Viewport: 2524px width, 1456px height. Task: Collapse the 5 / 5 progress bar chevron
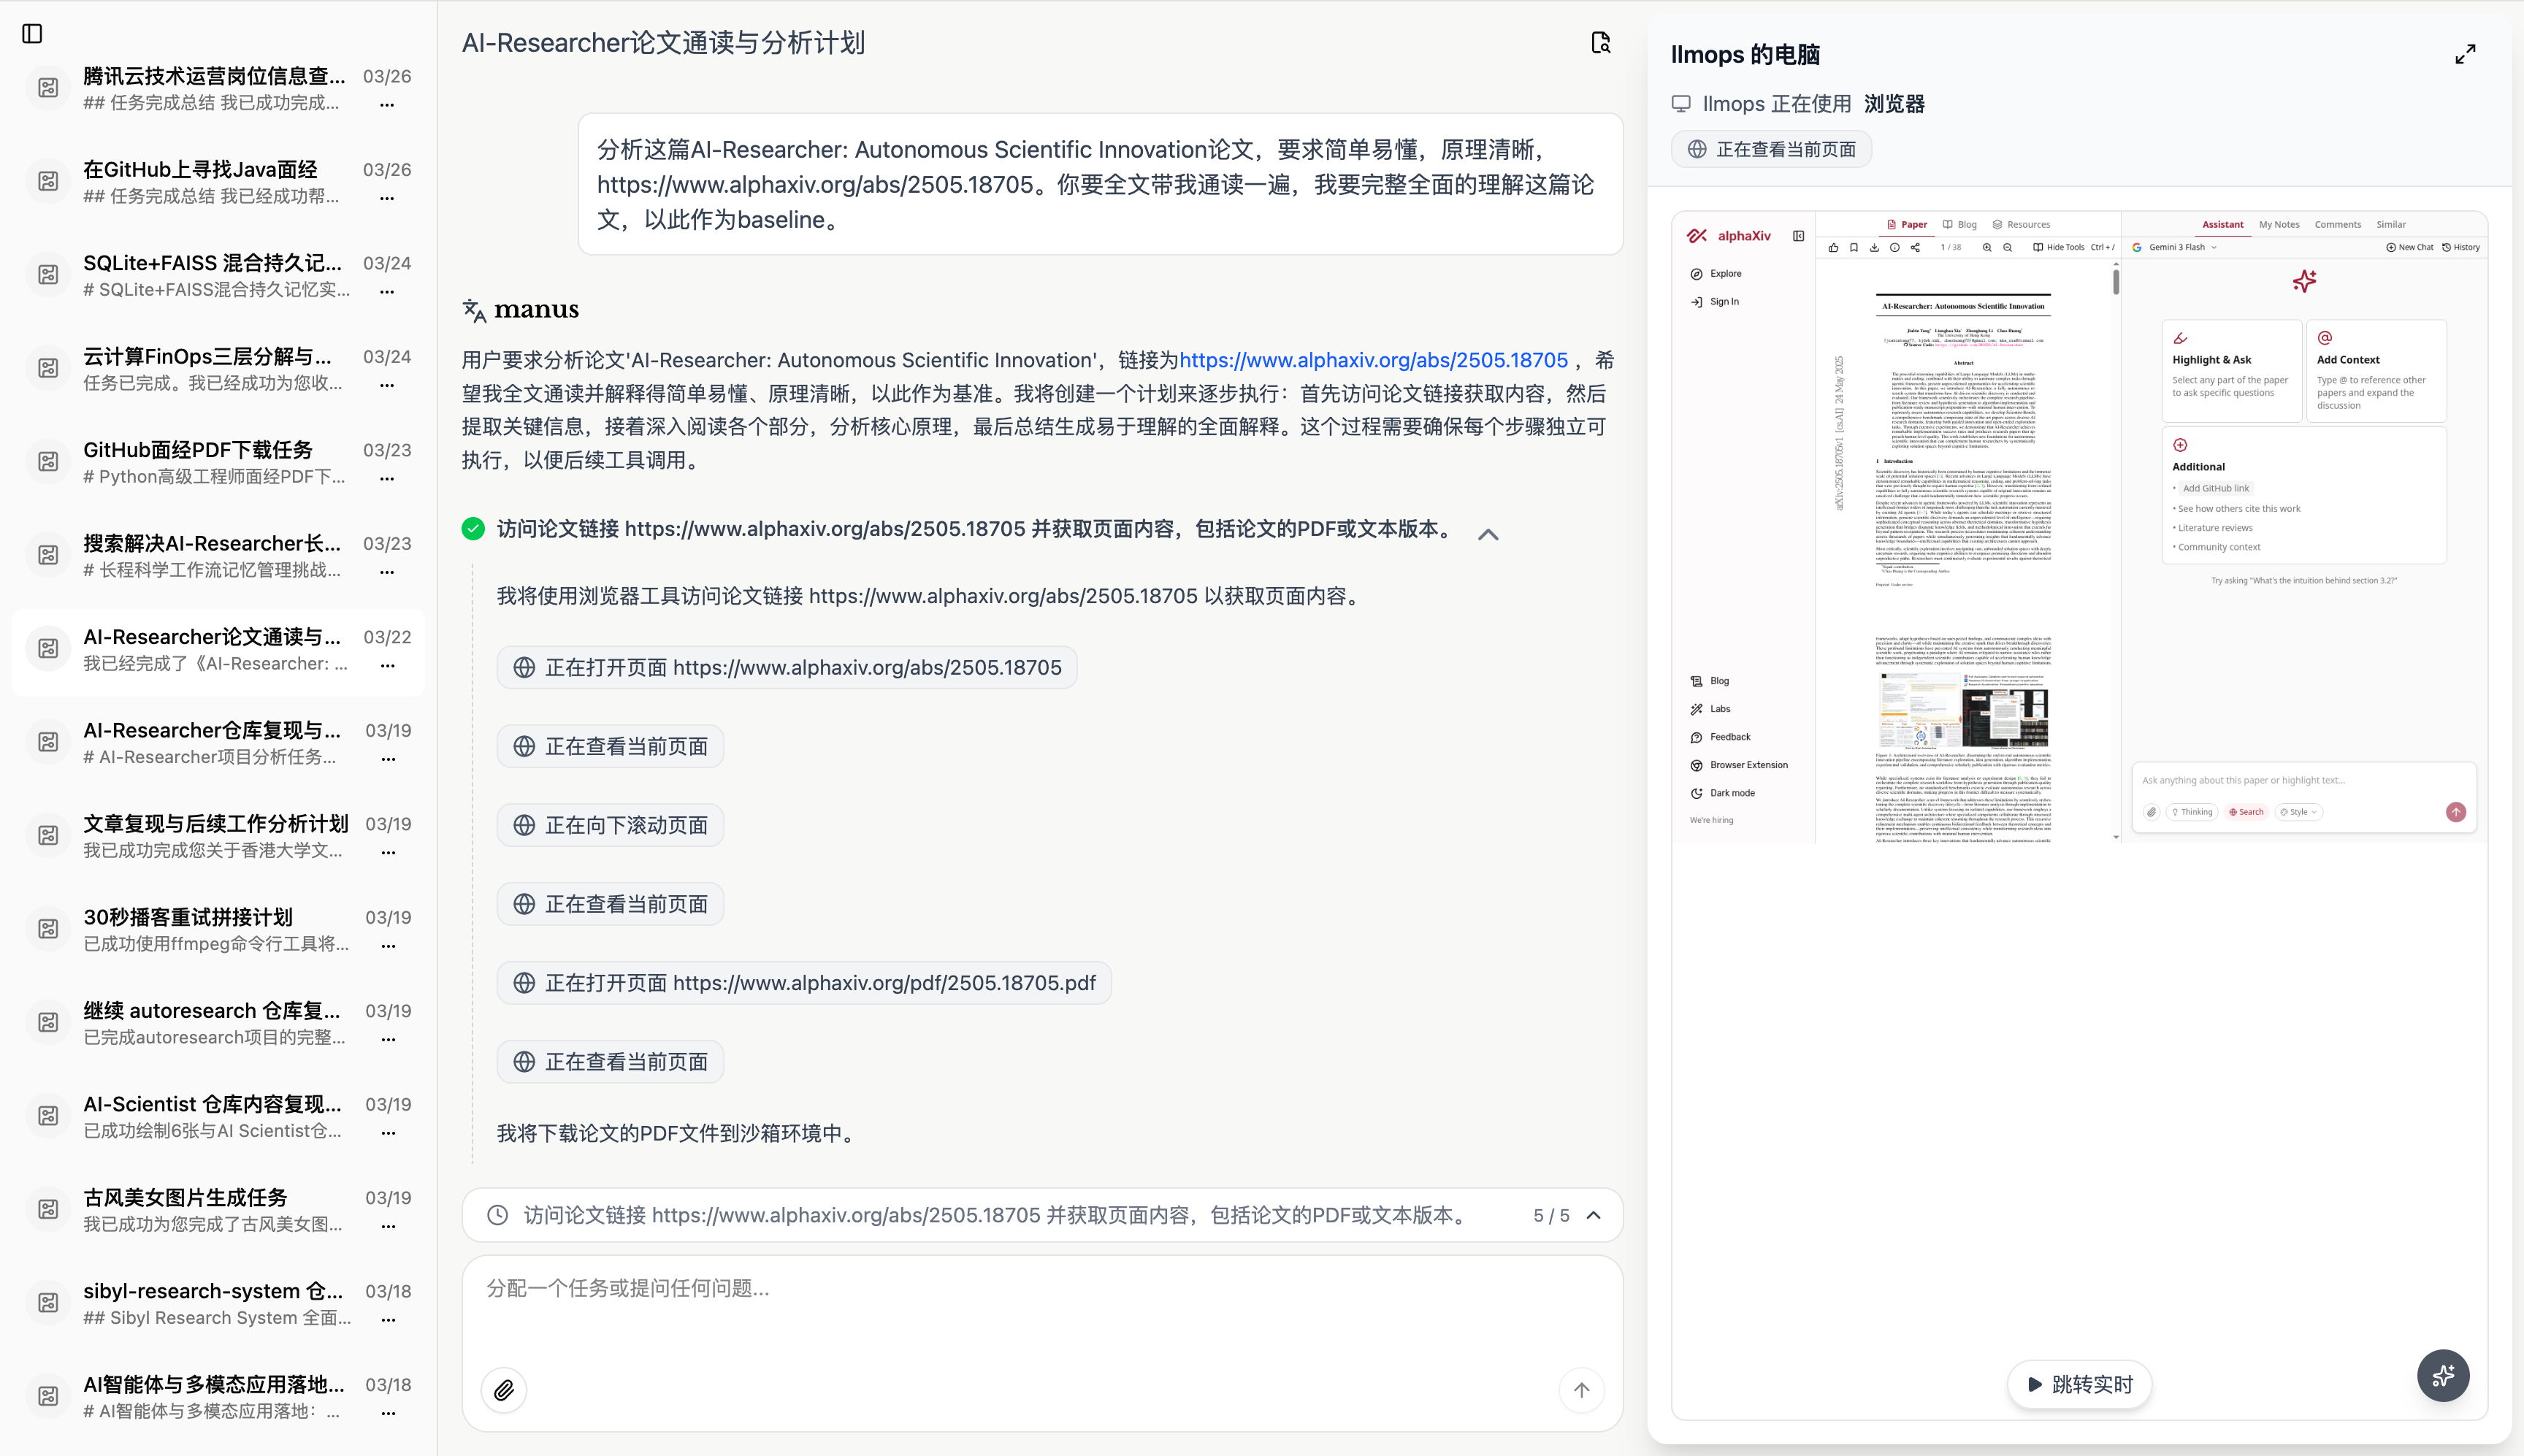click(1594, 1215)
